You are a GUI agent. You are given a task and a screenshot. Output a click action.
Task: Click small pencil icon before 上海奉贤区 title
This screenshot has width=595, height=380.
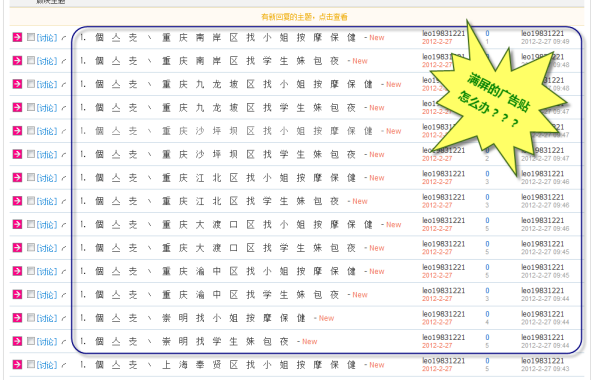63,365
